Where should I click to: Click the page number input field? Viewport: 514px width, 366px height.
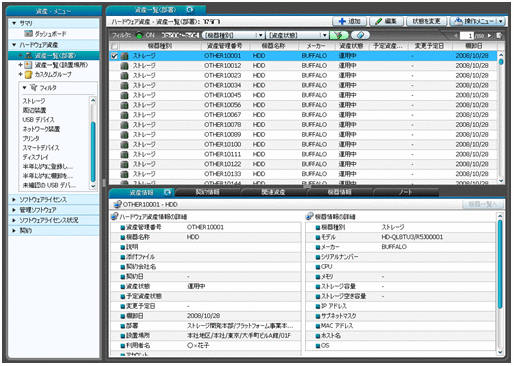pyautogui.click(x=467, y=36)
